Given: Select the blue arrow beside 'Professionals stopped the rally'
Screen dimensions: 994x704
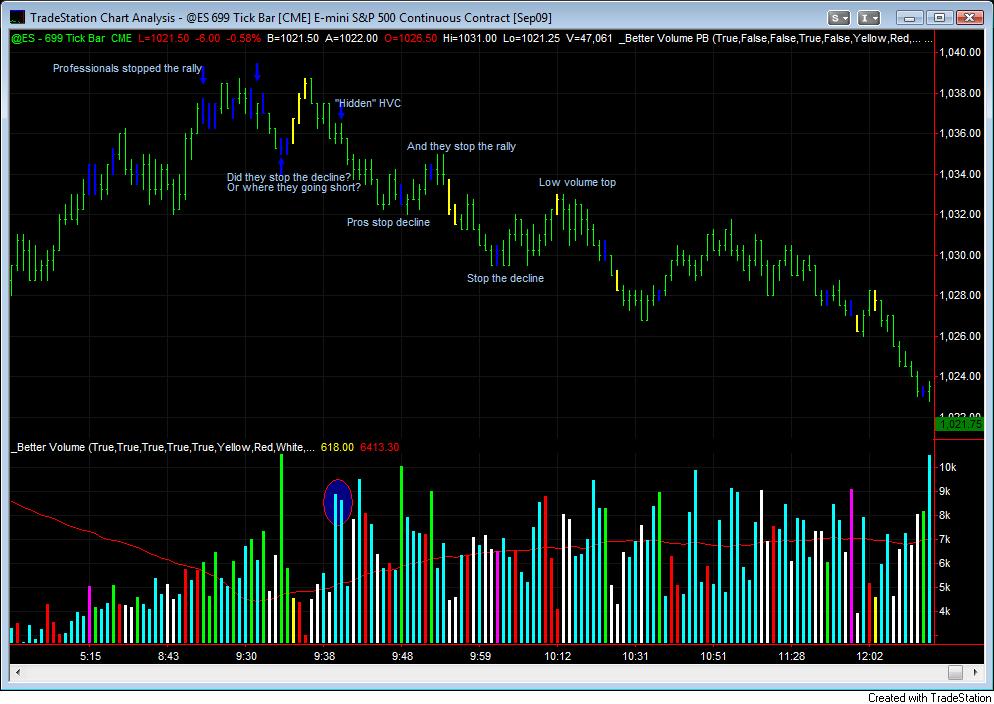Looking at the screenshot, I should tap(203, 75).
